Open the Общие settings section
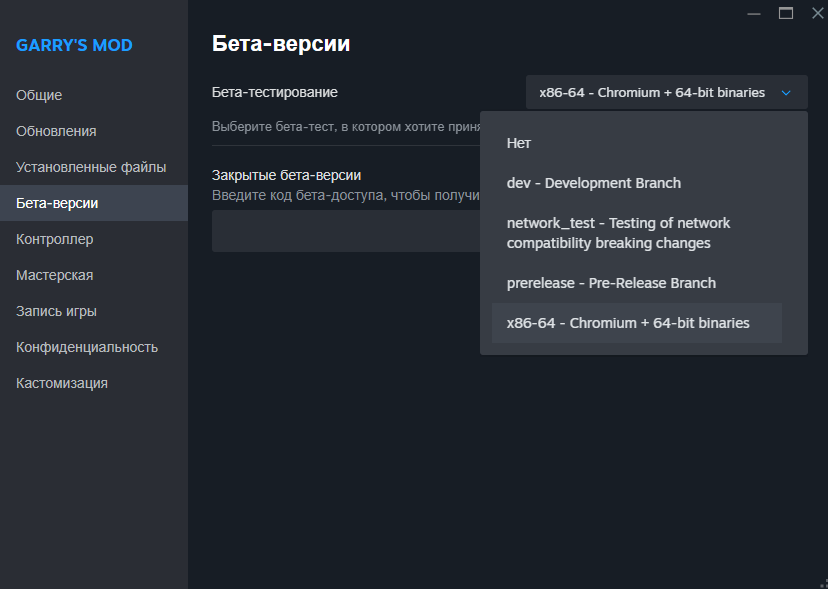 (x=39, y=95)
